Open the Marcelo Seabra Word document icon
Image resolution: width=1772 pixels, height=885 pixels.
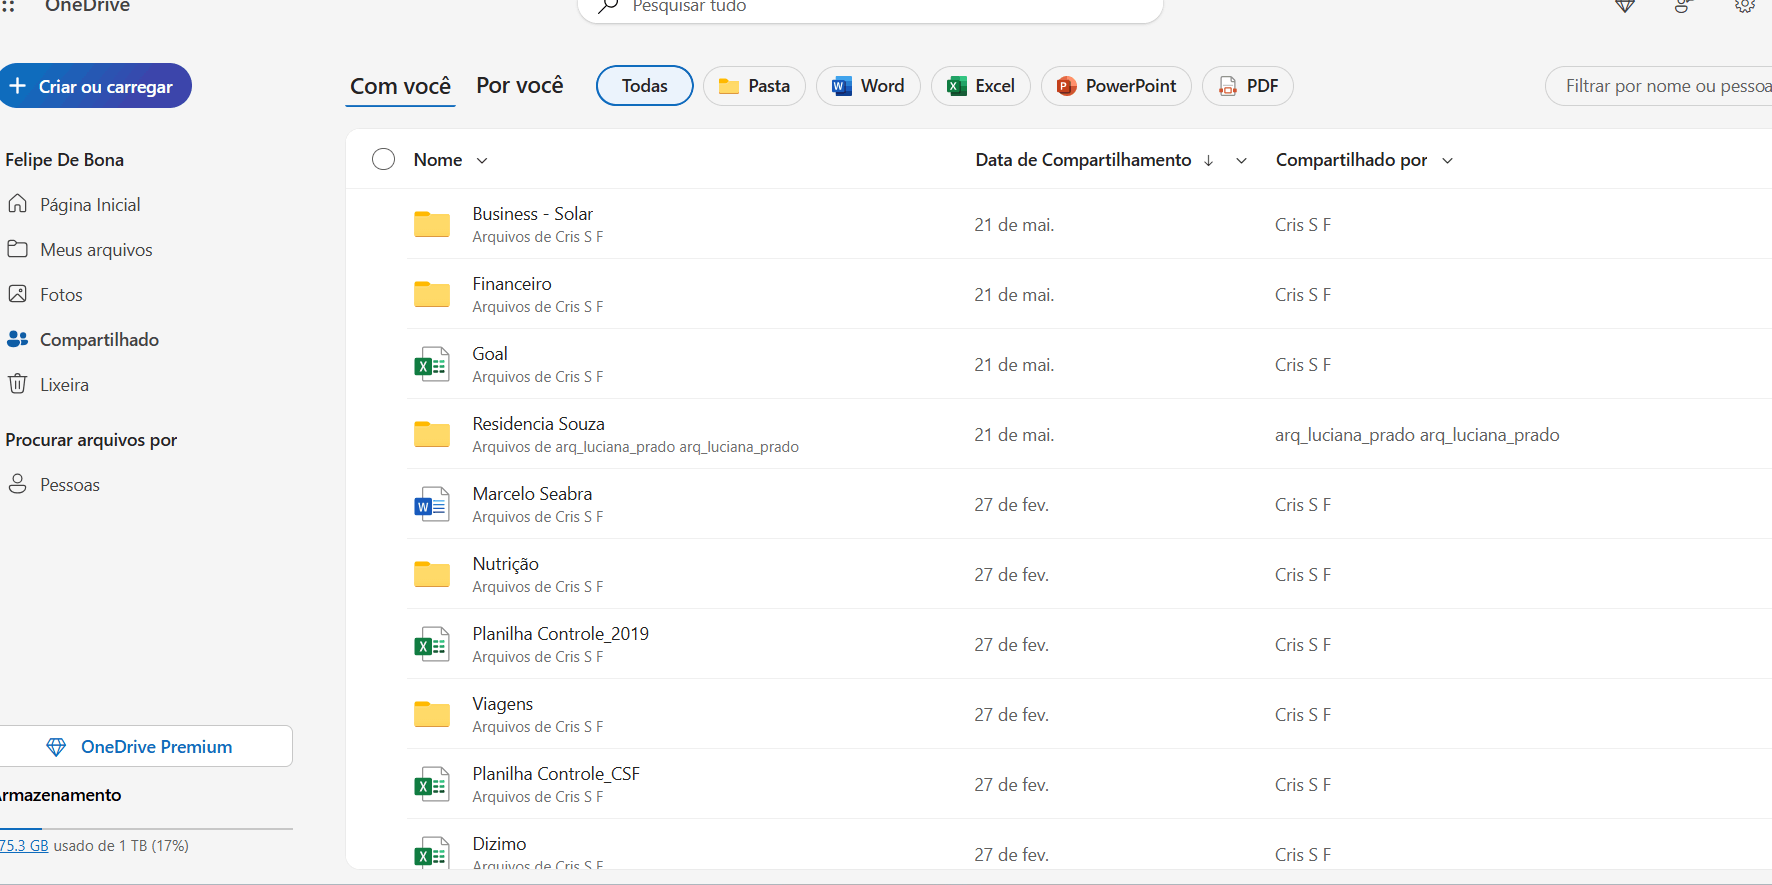pyautogui.click(x=432, y=505)
